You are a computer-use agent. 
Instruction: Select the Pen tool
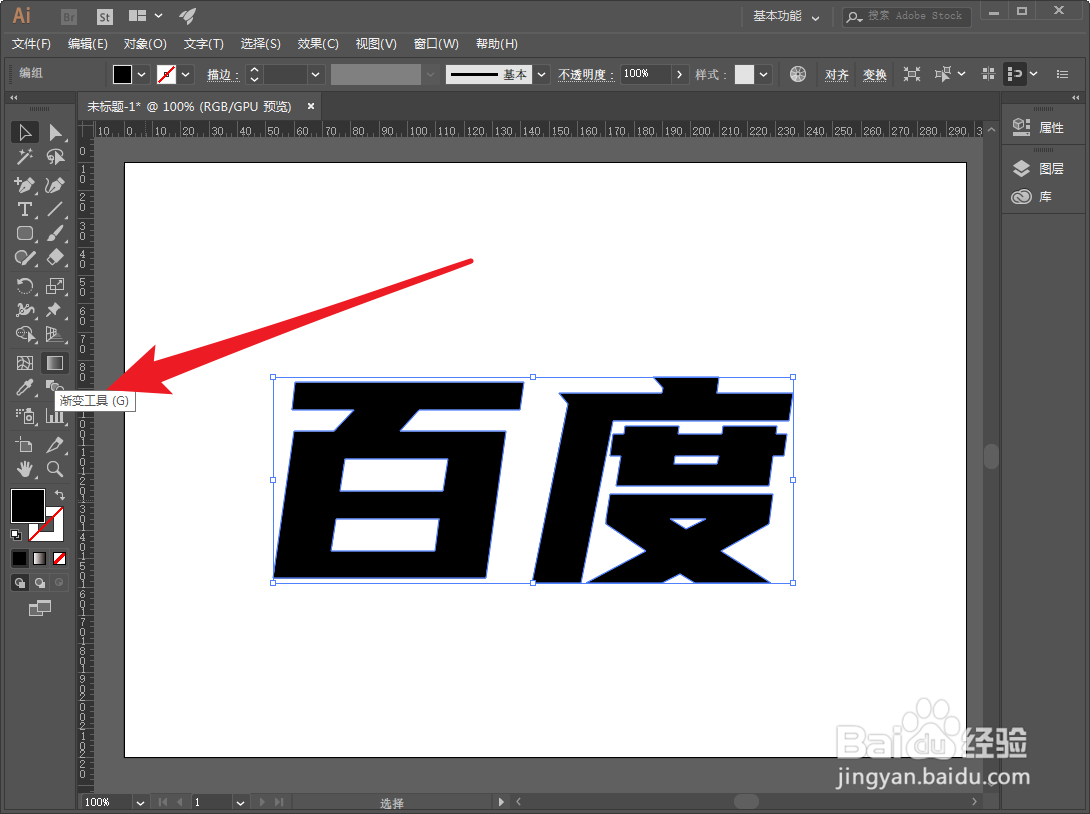pos(25,185)
